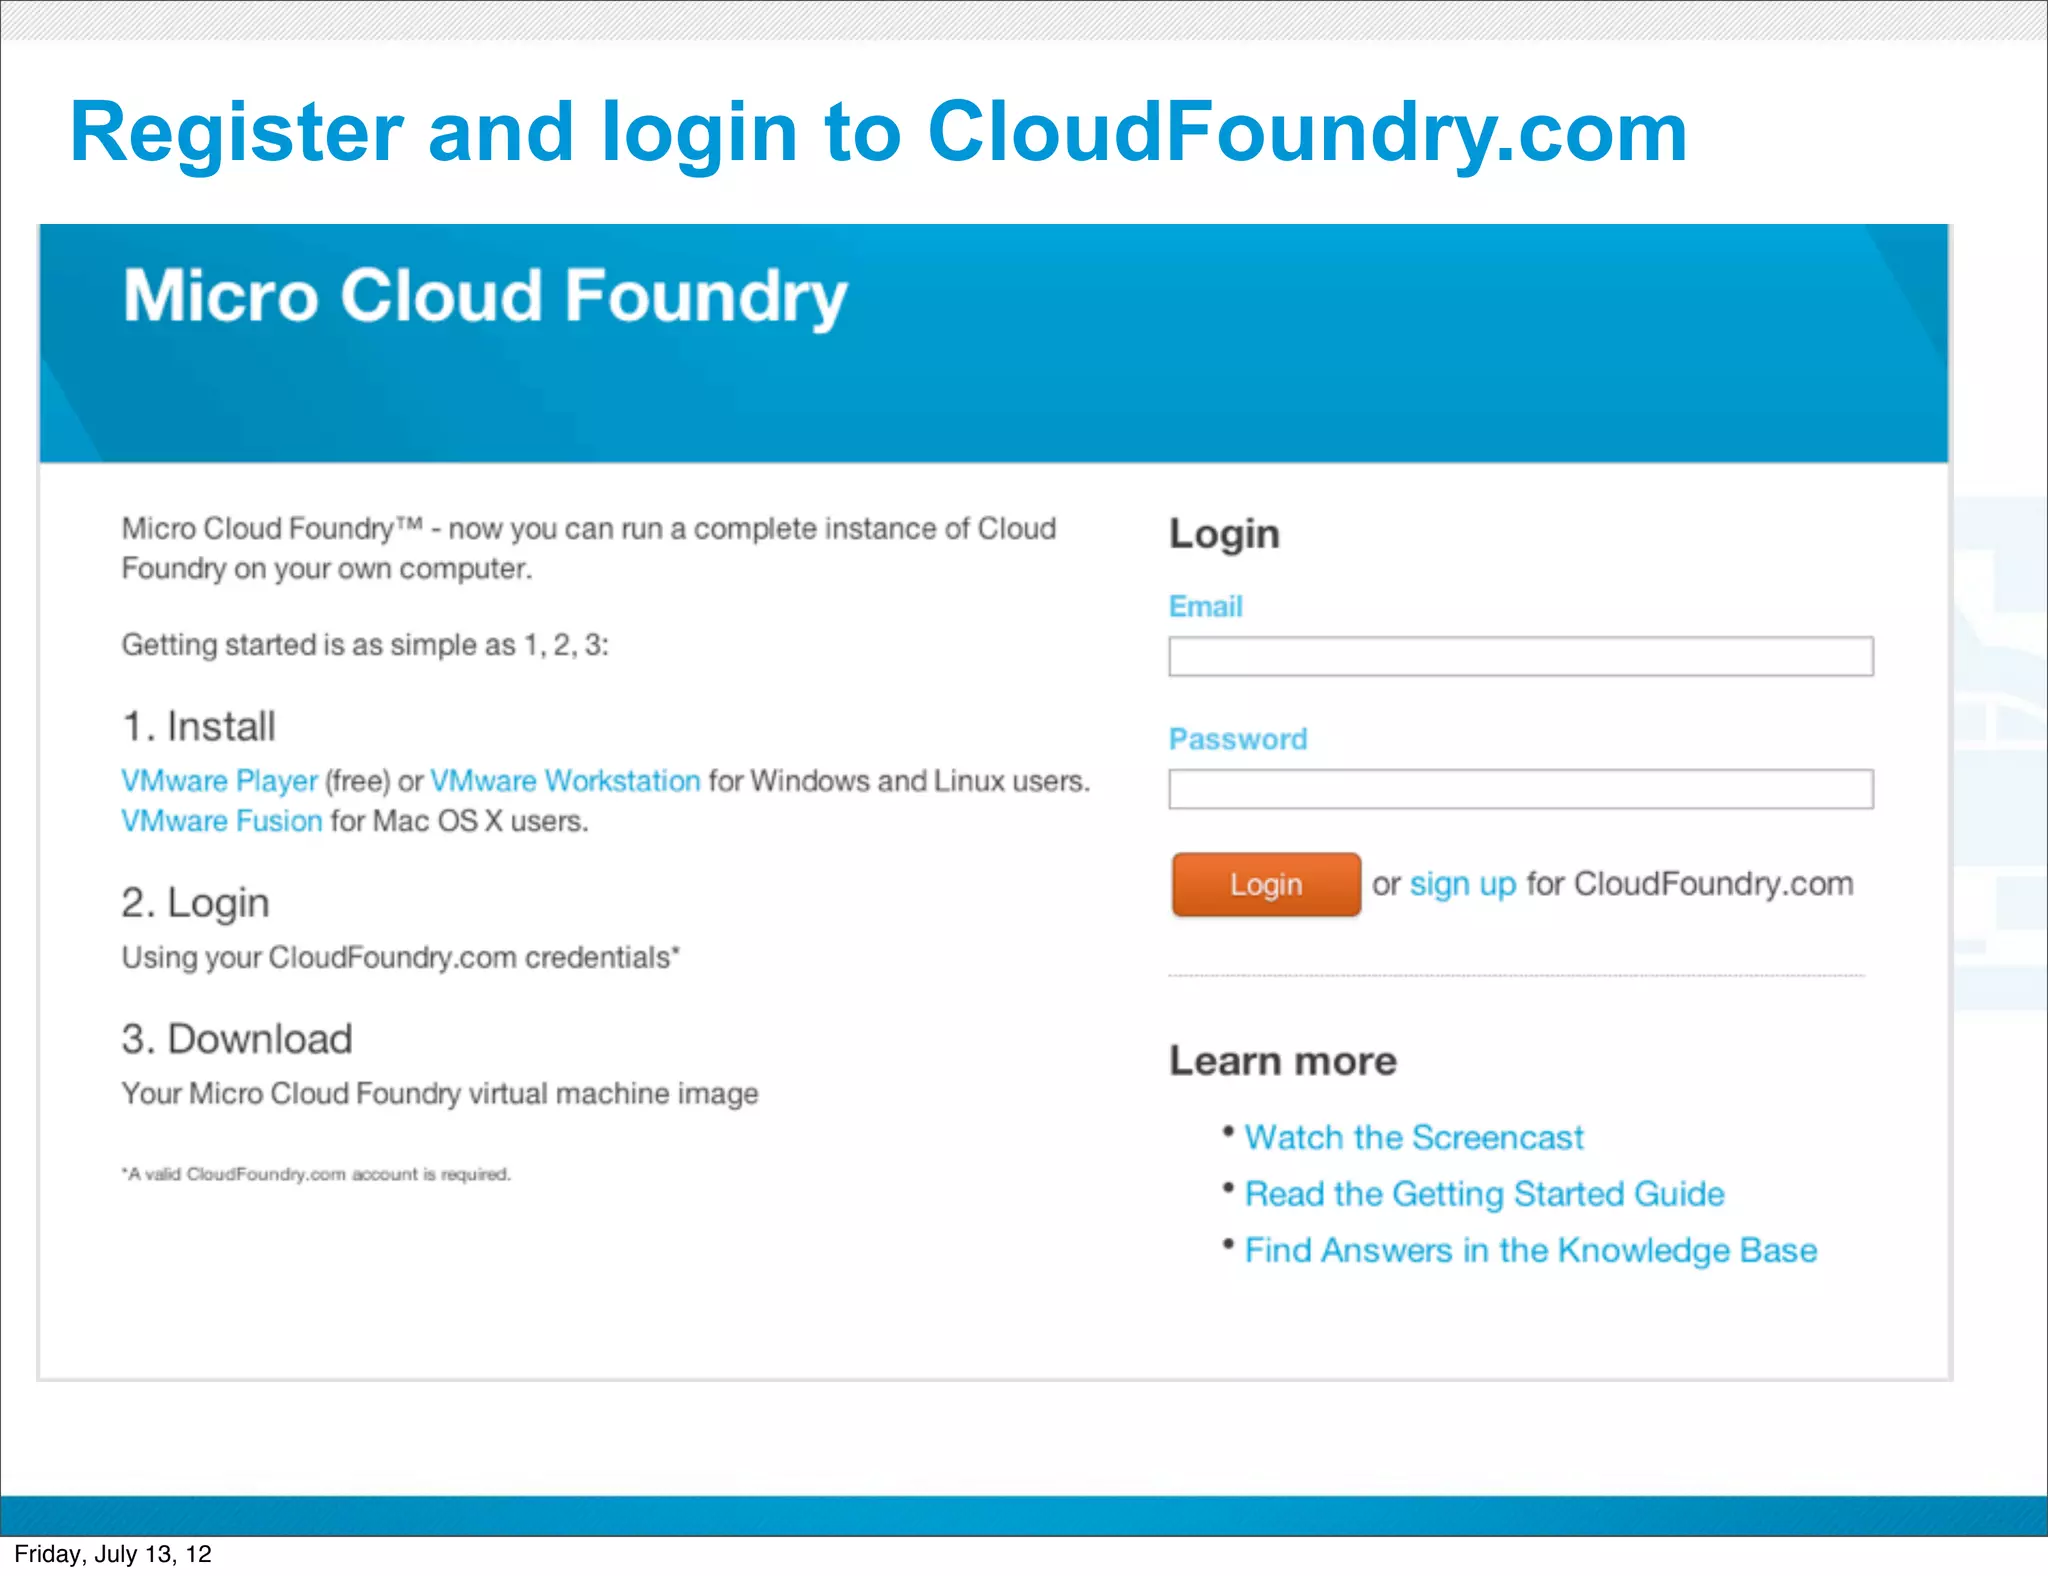Click the '2. Login' step heading
Screen dimensions: 2048x1576
pyautogui.click(x=196, y=903)
